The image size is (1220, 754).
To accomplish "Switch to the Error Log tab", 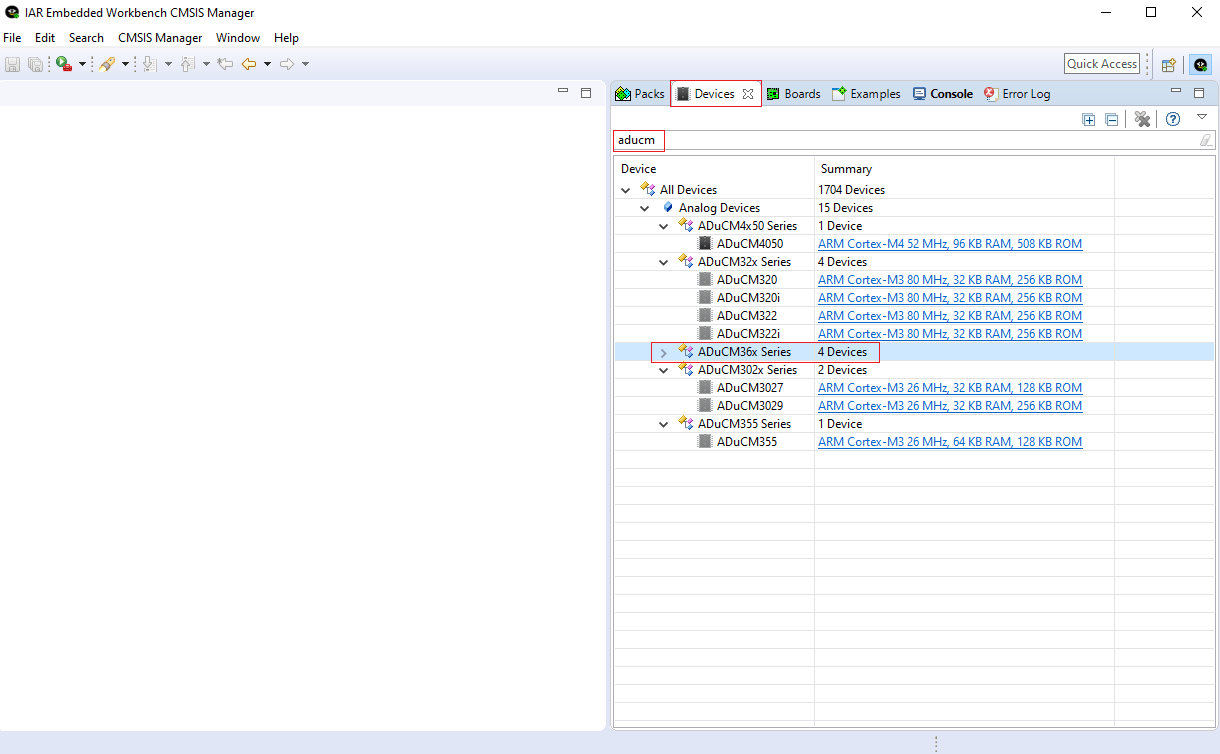I will (1017, 94).
